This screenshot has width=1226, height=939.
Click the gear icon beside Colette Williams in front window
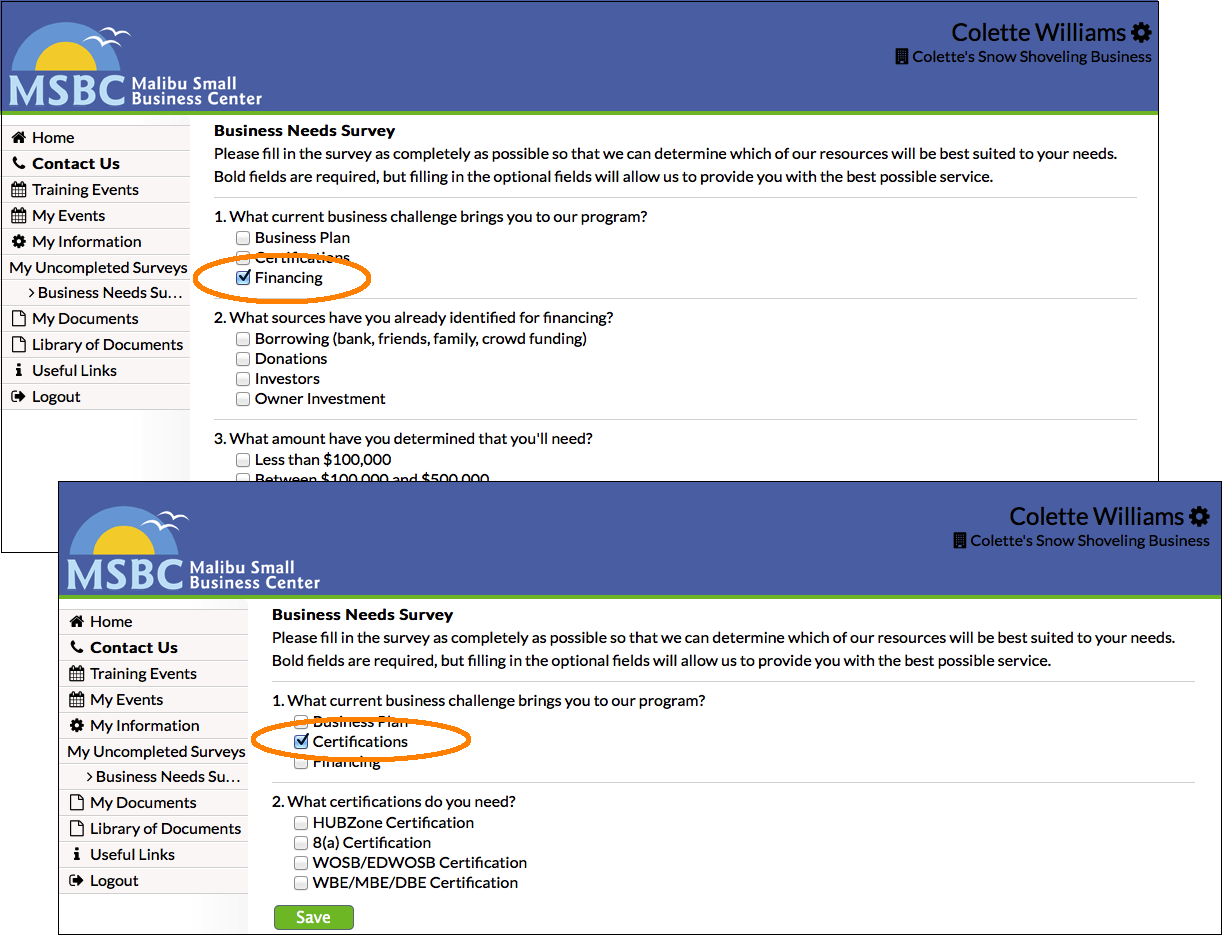pyautogui.click(x=1199, y=517)
